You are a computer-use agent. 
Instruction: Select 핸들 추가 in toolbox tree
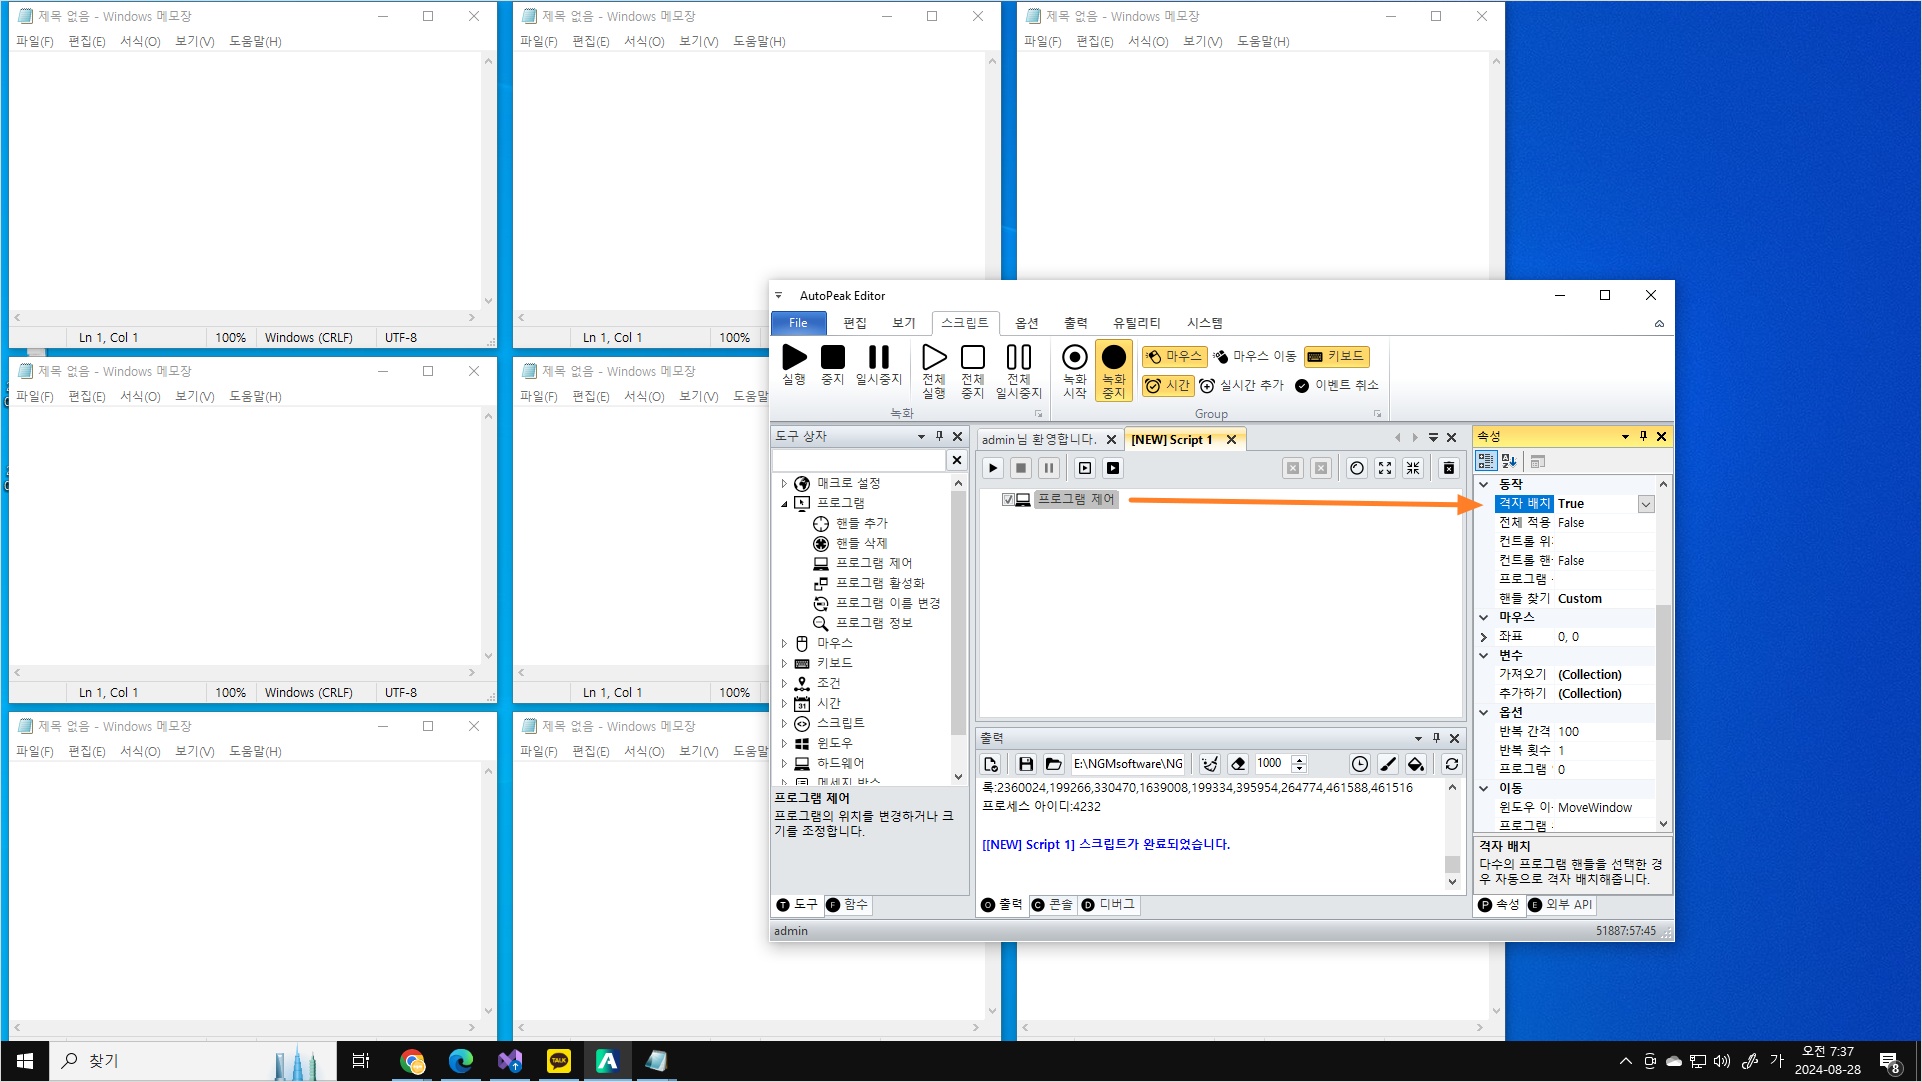pyautogui.click(x=861, y=523)
